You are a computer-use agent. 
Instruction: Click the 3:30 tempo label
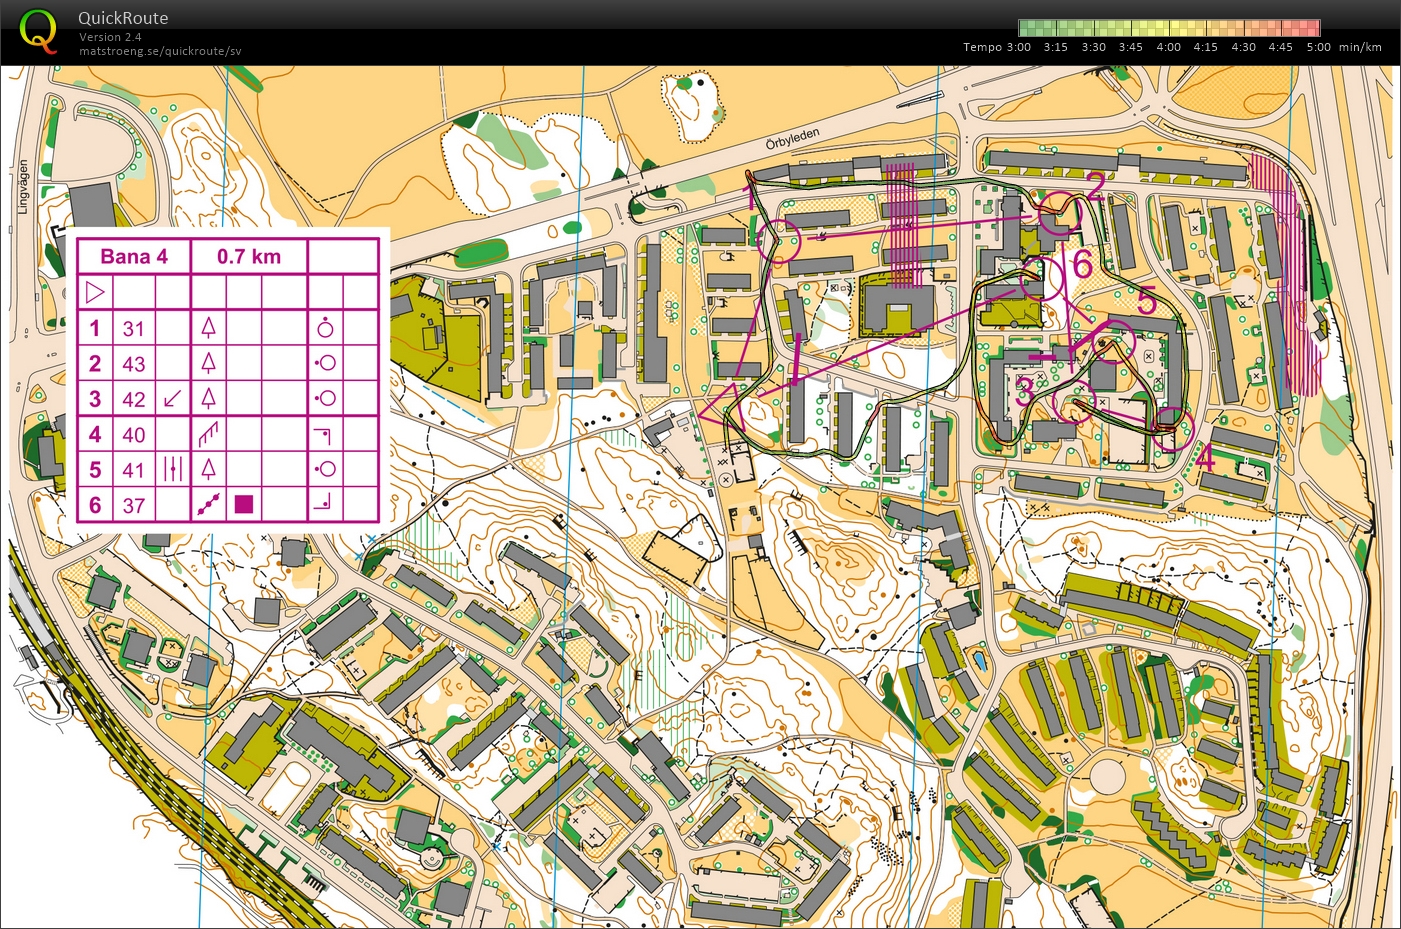coord(1093,47)
